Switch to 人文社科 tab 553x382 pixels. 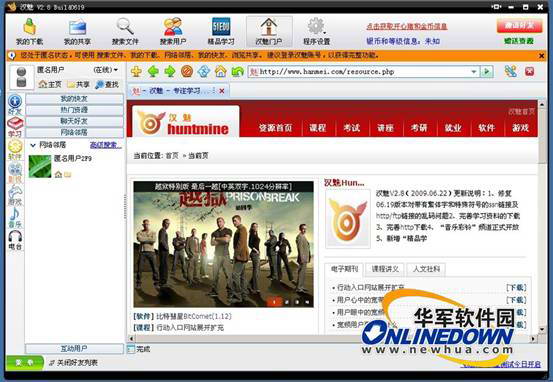[x=426, y=269]
